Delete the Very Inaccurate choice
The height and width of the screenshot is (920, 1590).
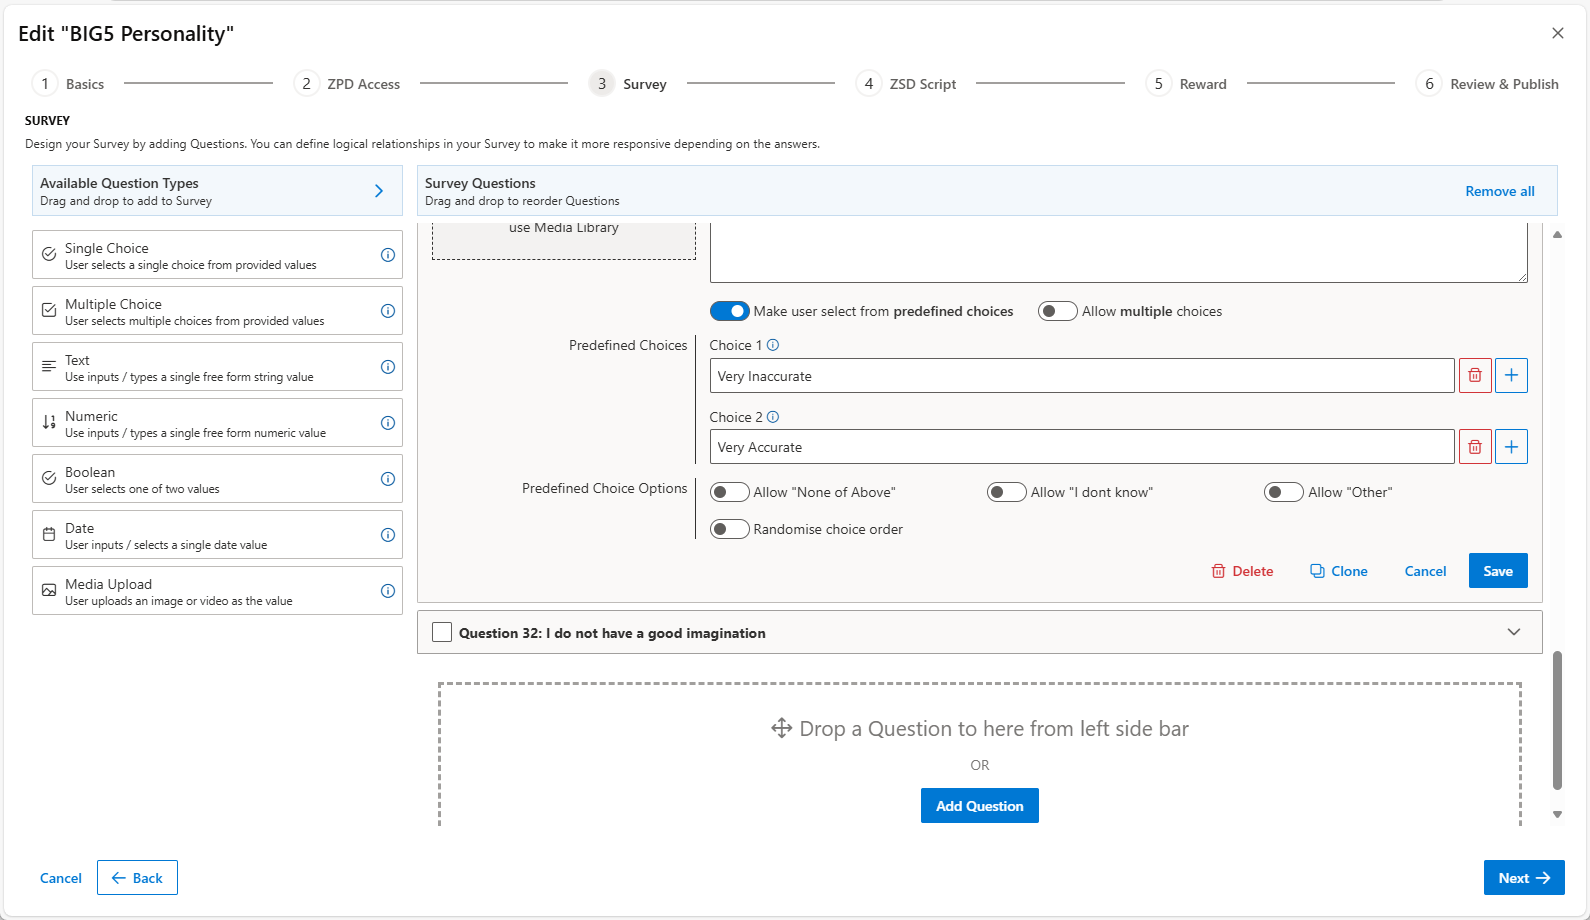(1475, 376)
